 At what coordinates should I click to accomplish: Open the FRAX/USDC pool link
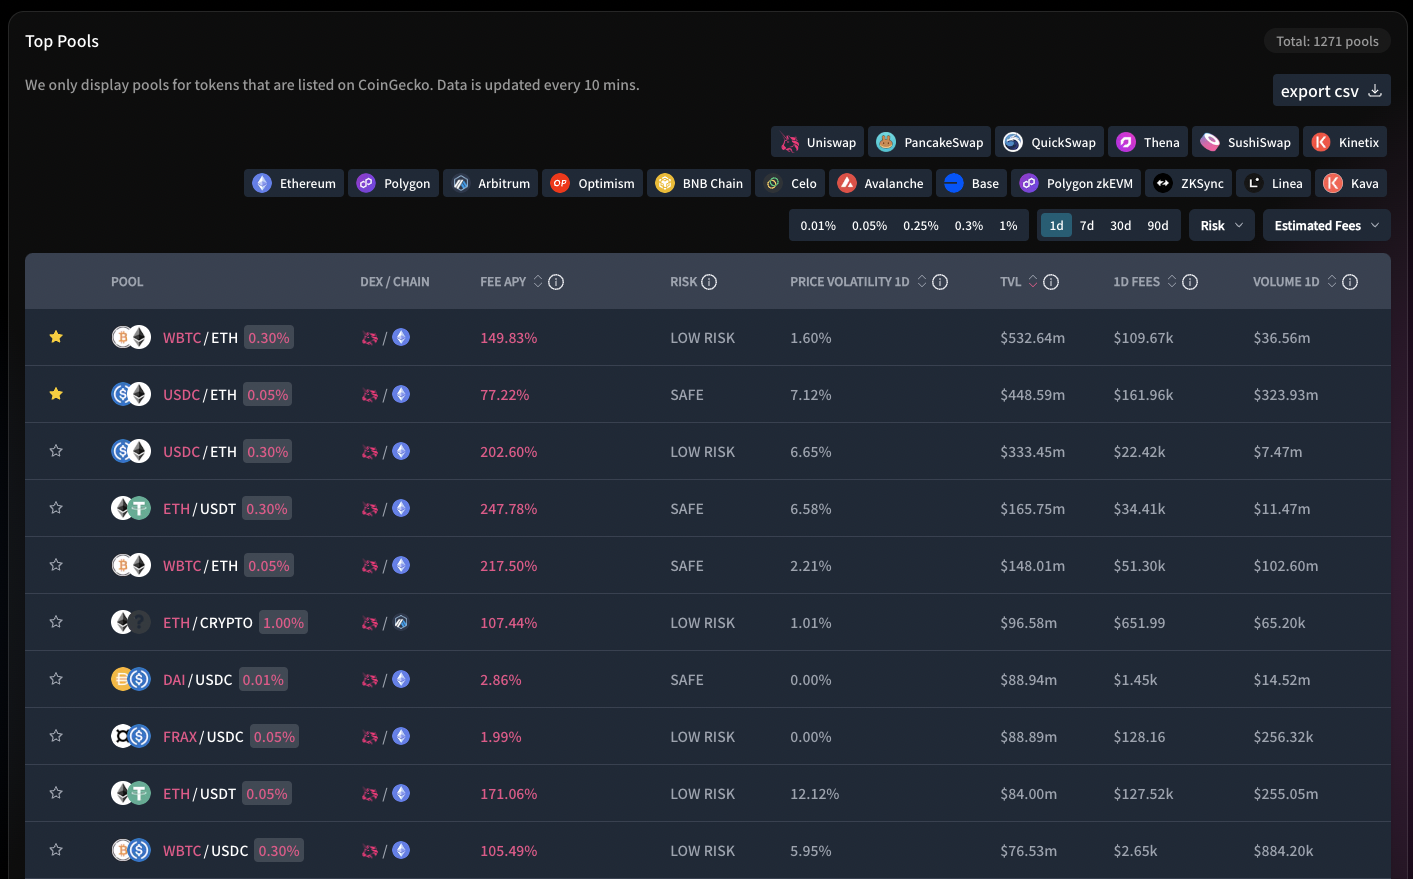click(x=203, y=736)
